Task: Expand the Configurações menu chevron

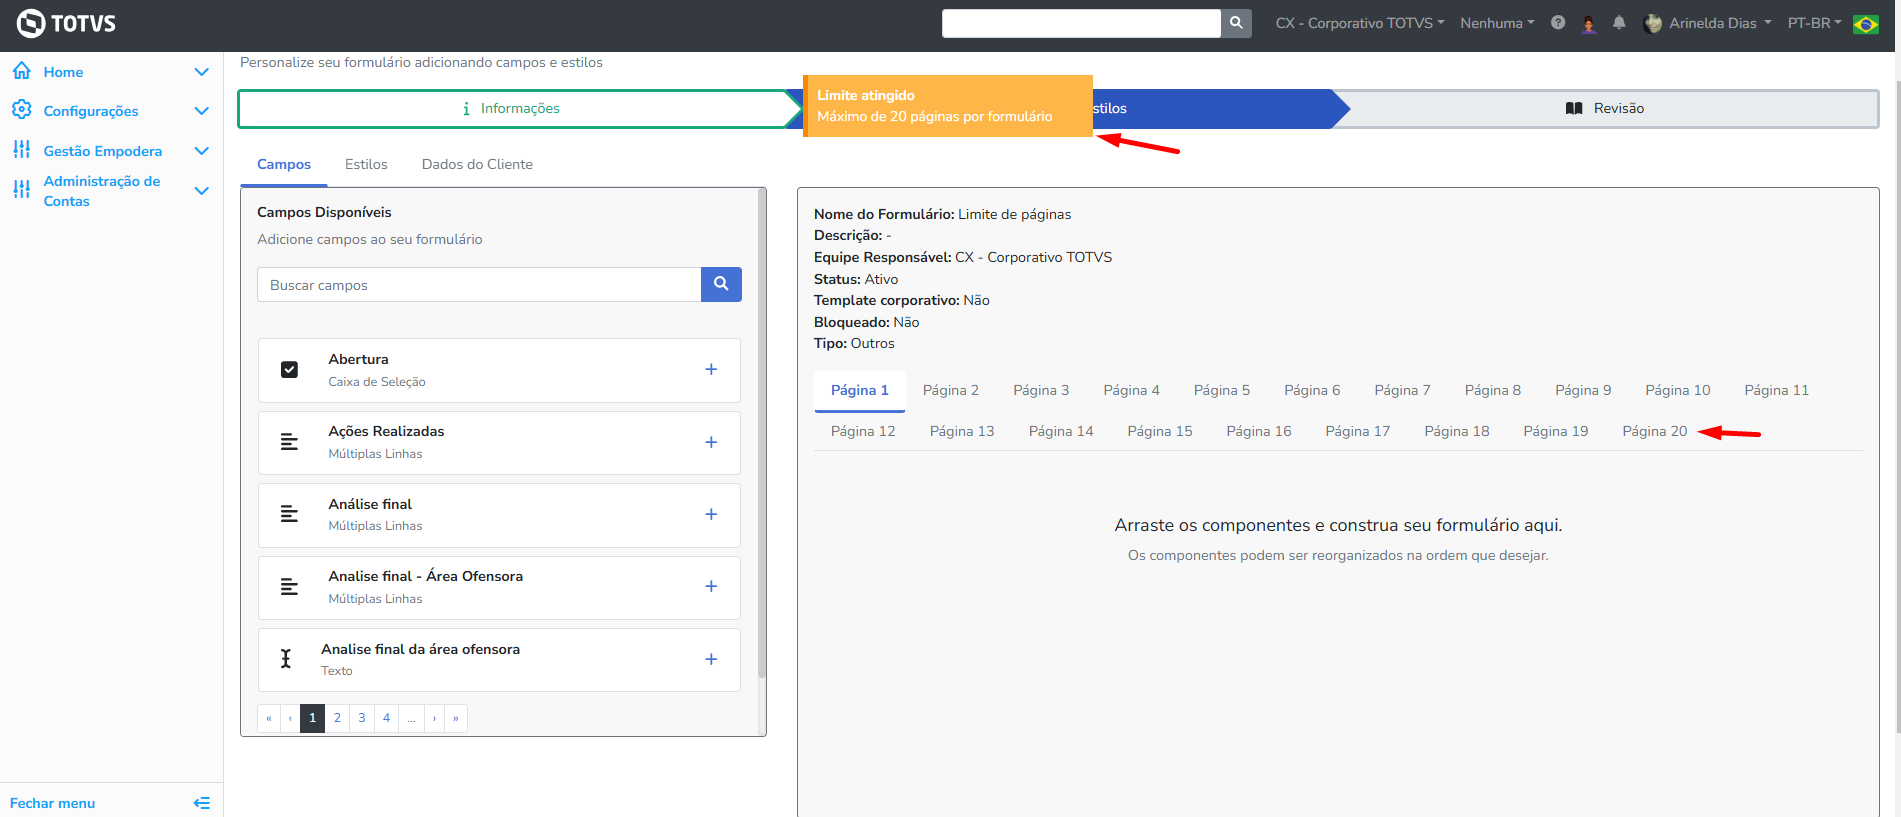Action: [201, 111]
